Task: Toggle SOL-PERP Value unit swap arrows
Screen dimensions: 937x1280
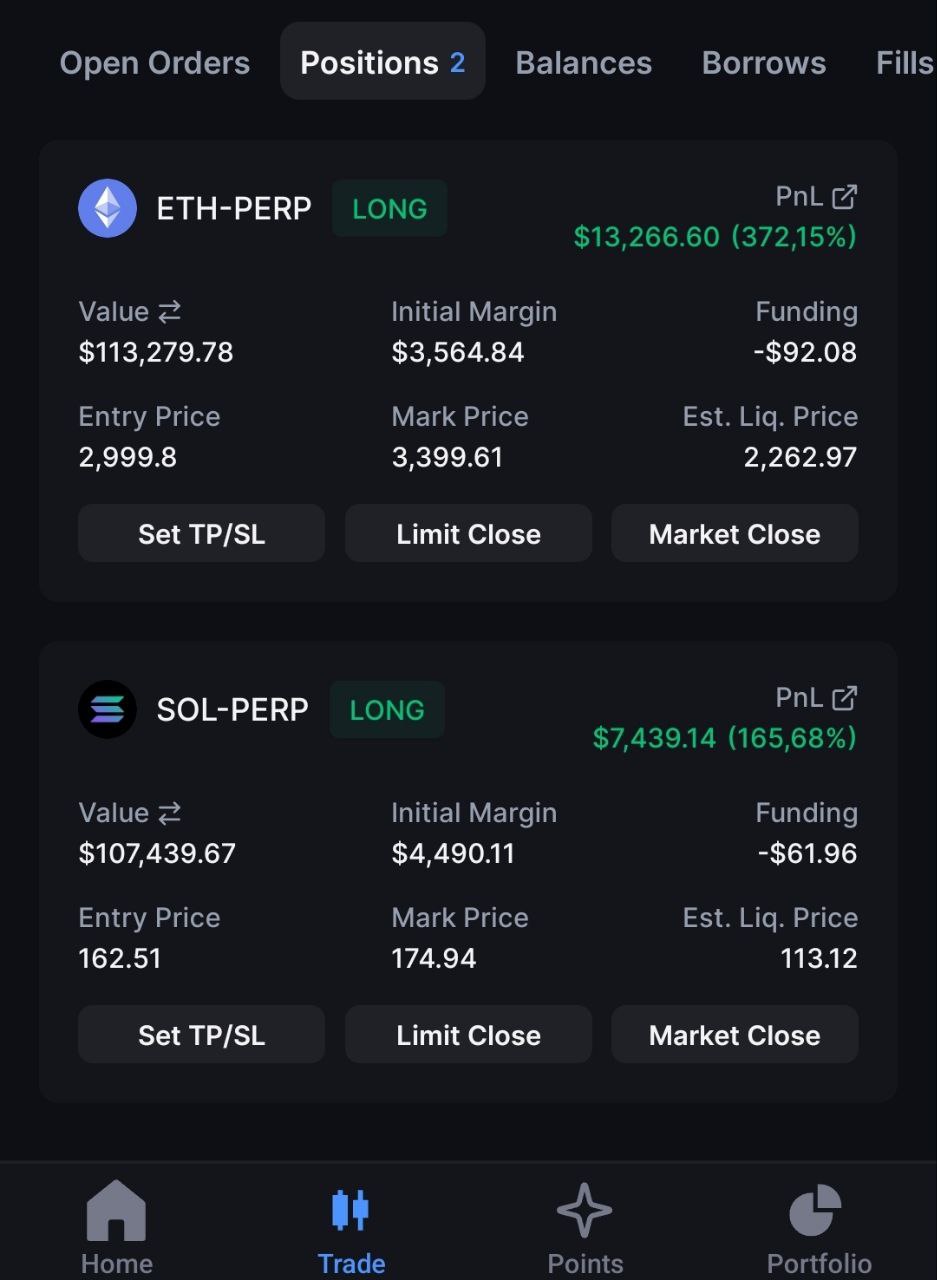Action: click(169, 813)
